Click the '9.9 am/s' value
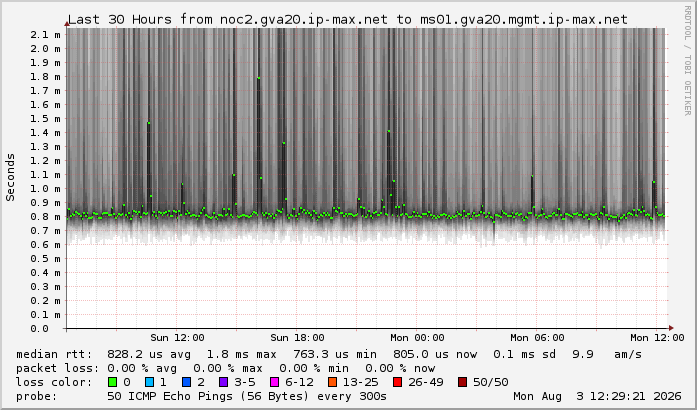This screenshot has height=410, width=697. pyautogui.click(x=607, y=354)
